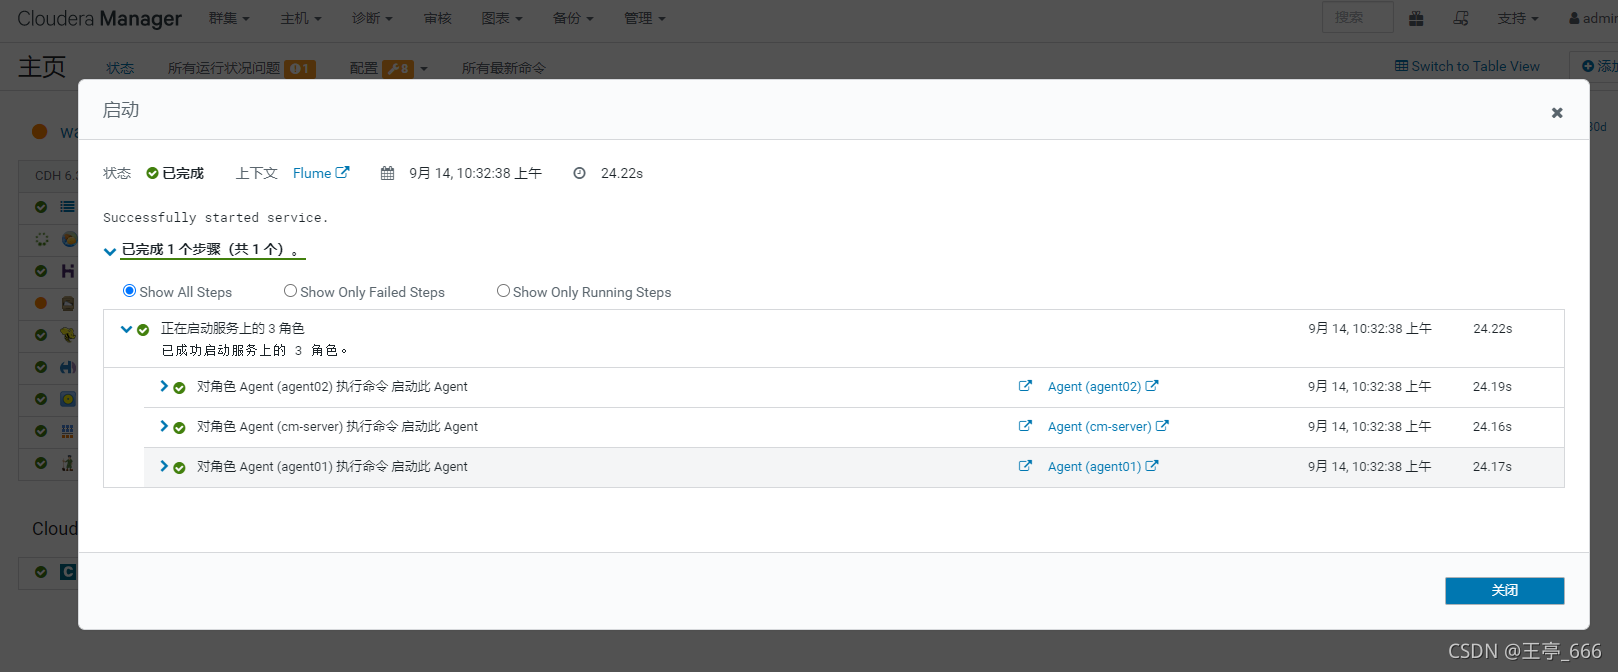Viewport: 1618px width, 672px height.
Task: Open the 主机 dropdown menu
Action: [301, 18]
